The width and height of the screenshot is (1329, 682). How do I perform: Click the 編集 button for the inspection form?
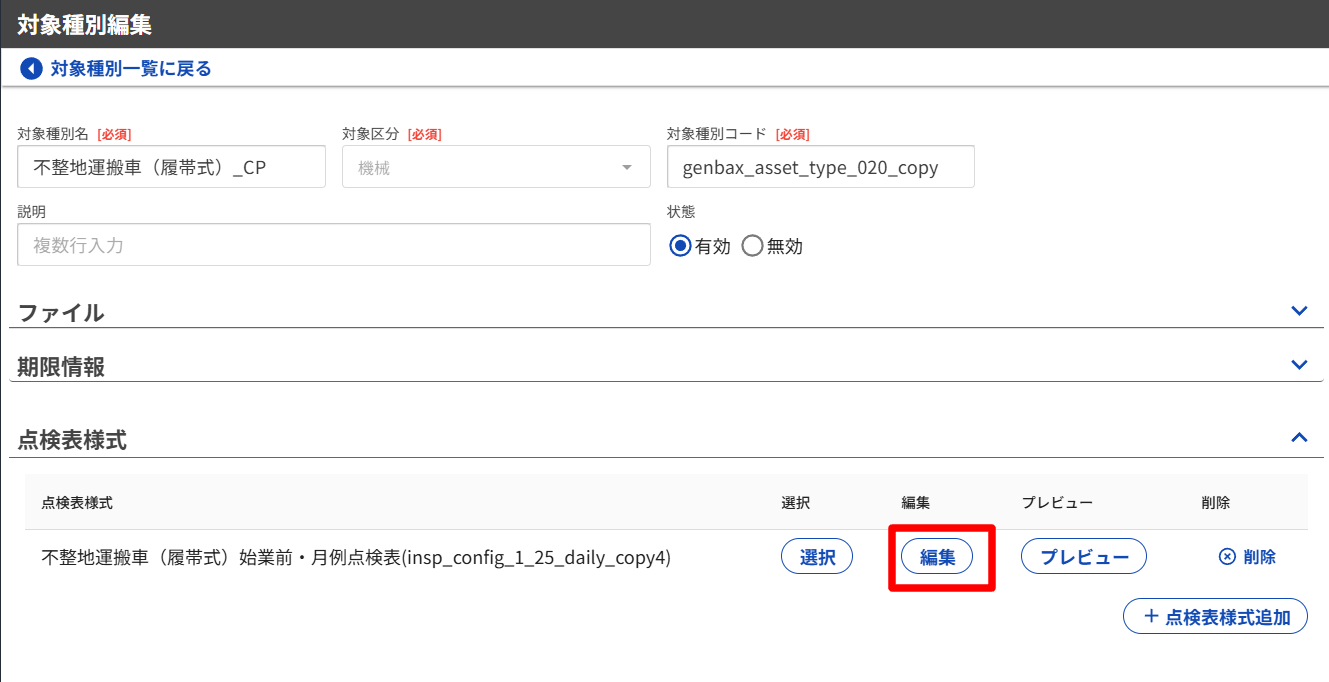click(937, 557)
